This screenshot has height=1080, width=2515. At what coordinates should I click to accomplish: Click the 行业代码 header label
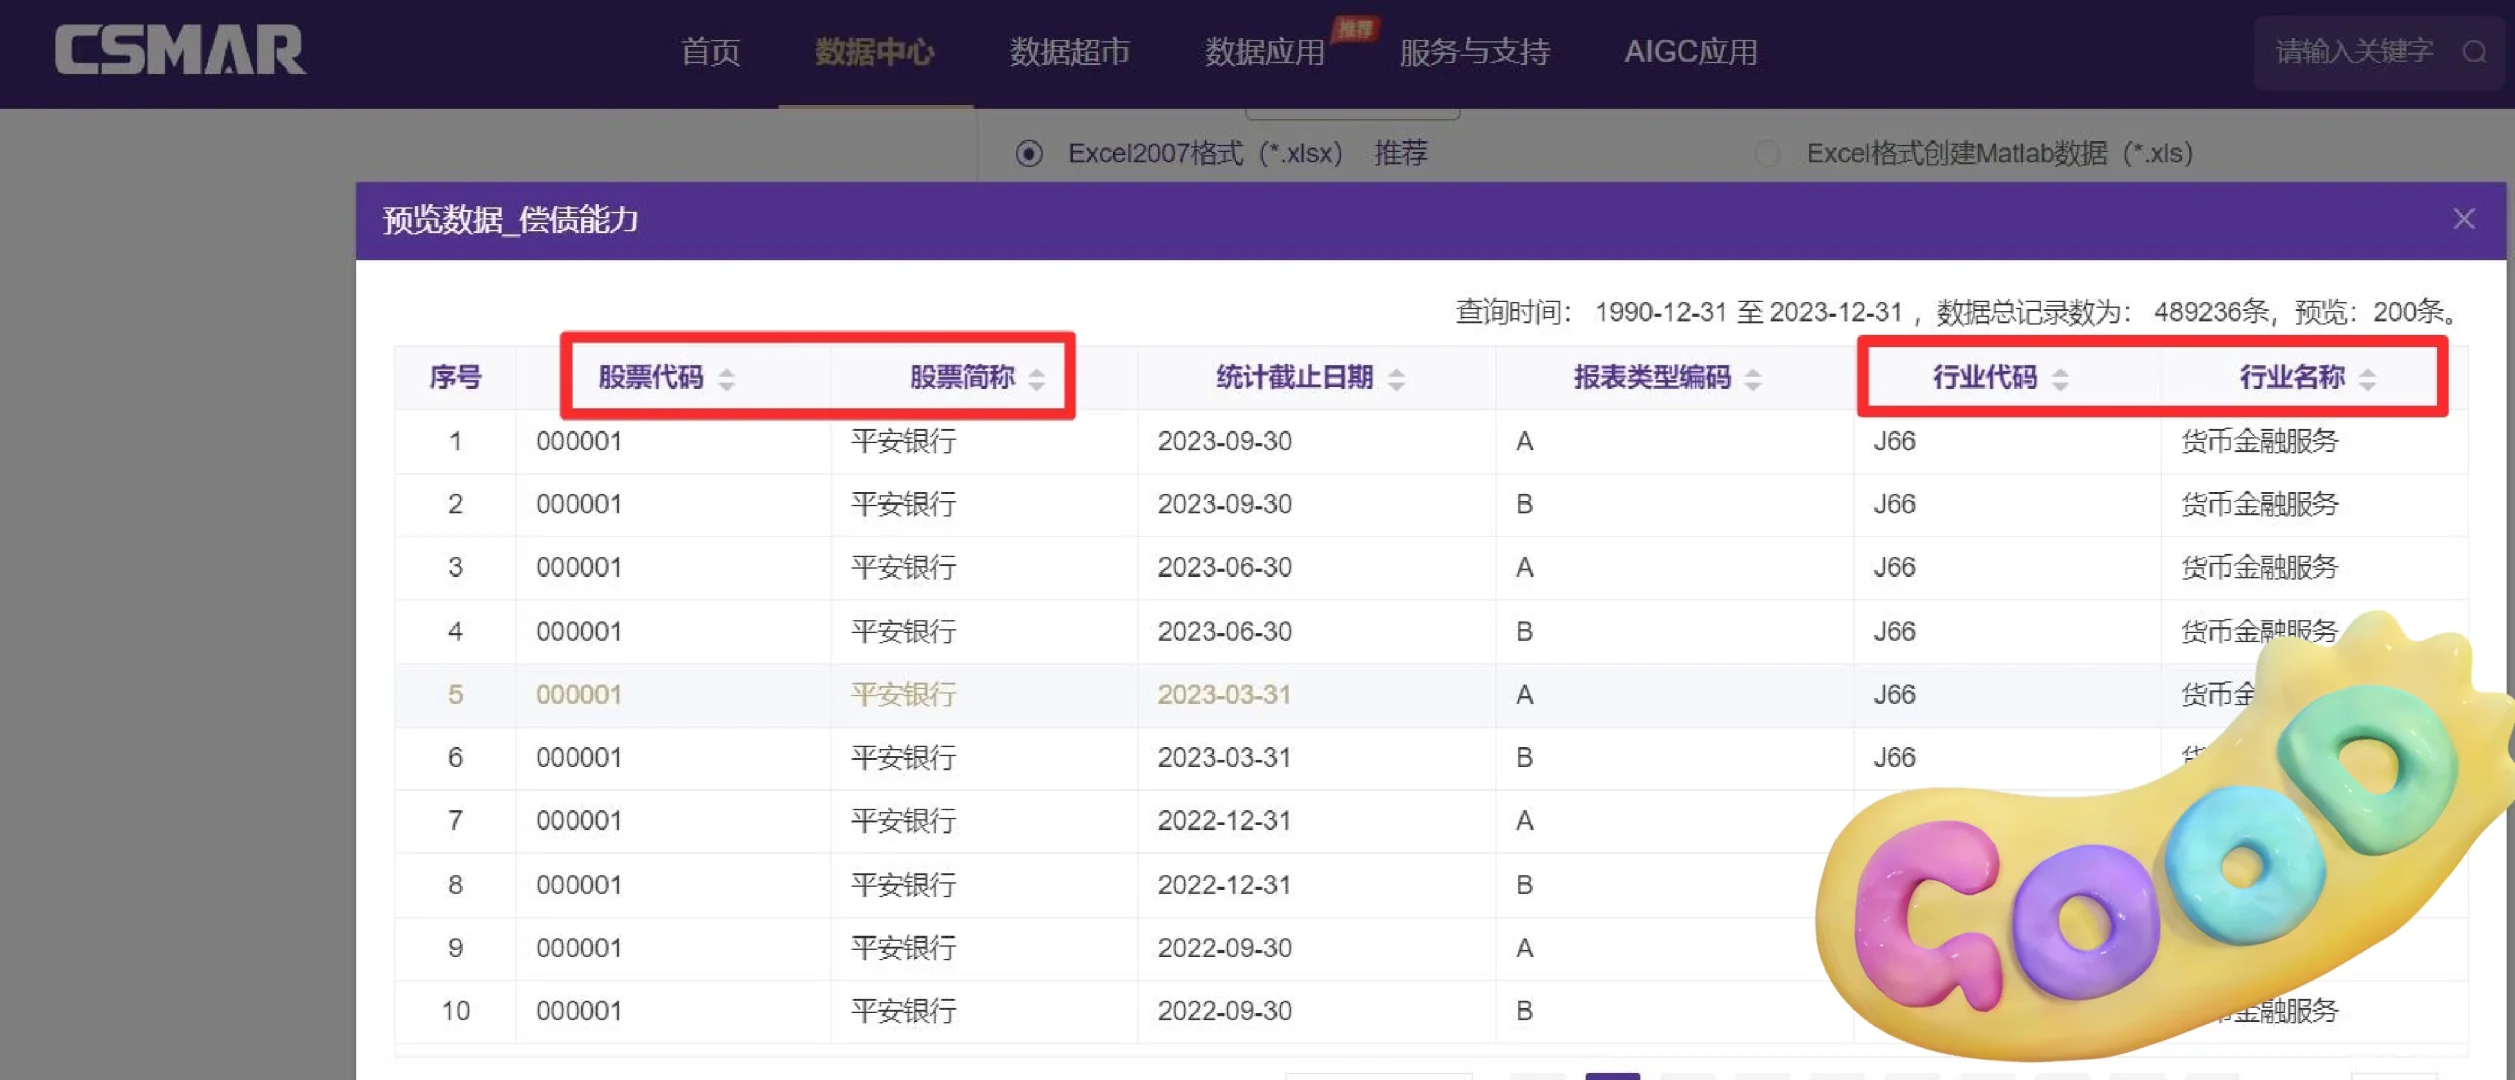1985,377
